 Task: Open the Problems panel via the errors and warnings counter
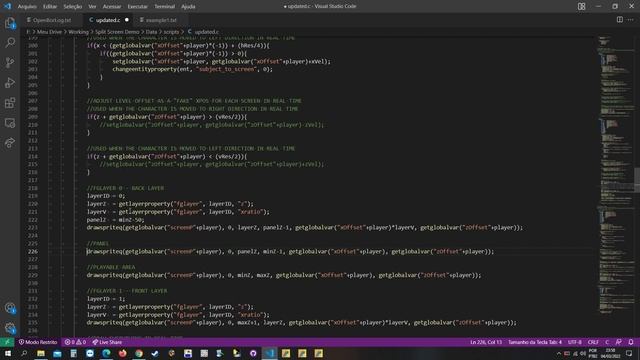75,342
